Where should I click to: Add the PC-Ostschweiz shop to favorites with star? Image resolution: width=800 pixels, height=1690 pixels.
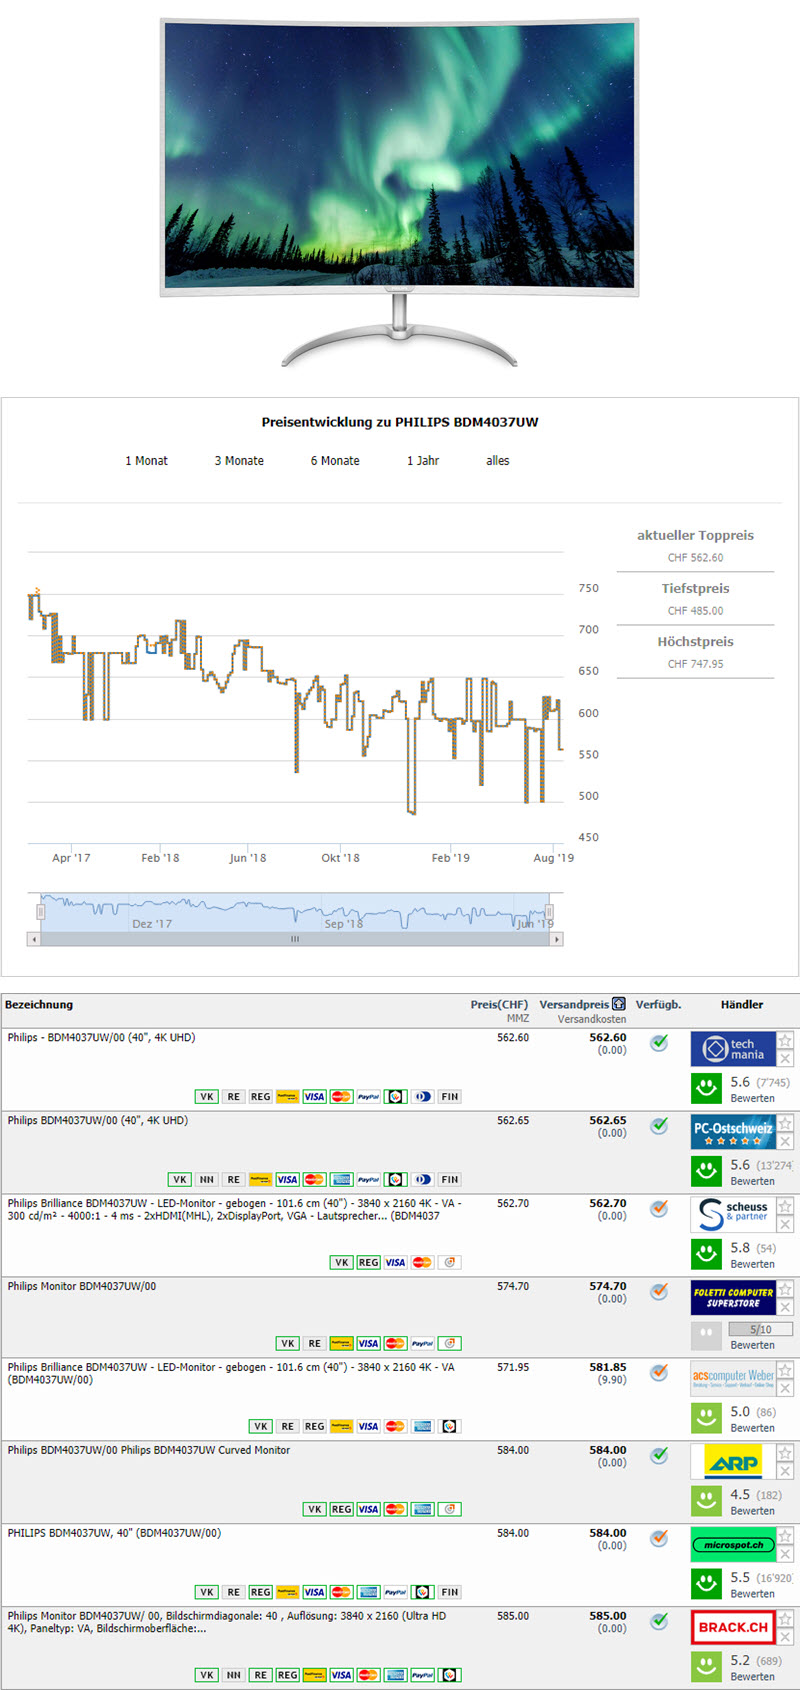785,1124
